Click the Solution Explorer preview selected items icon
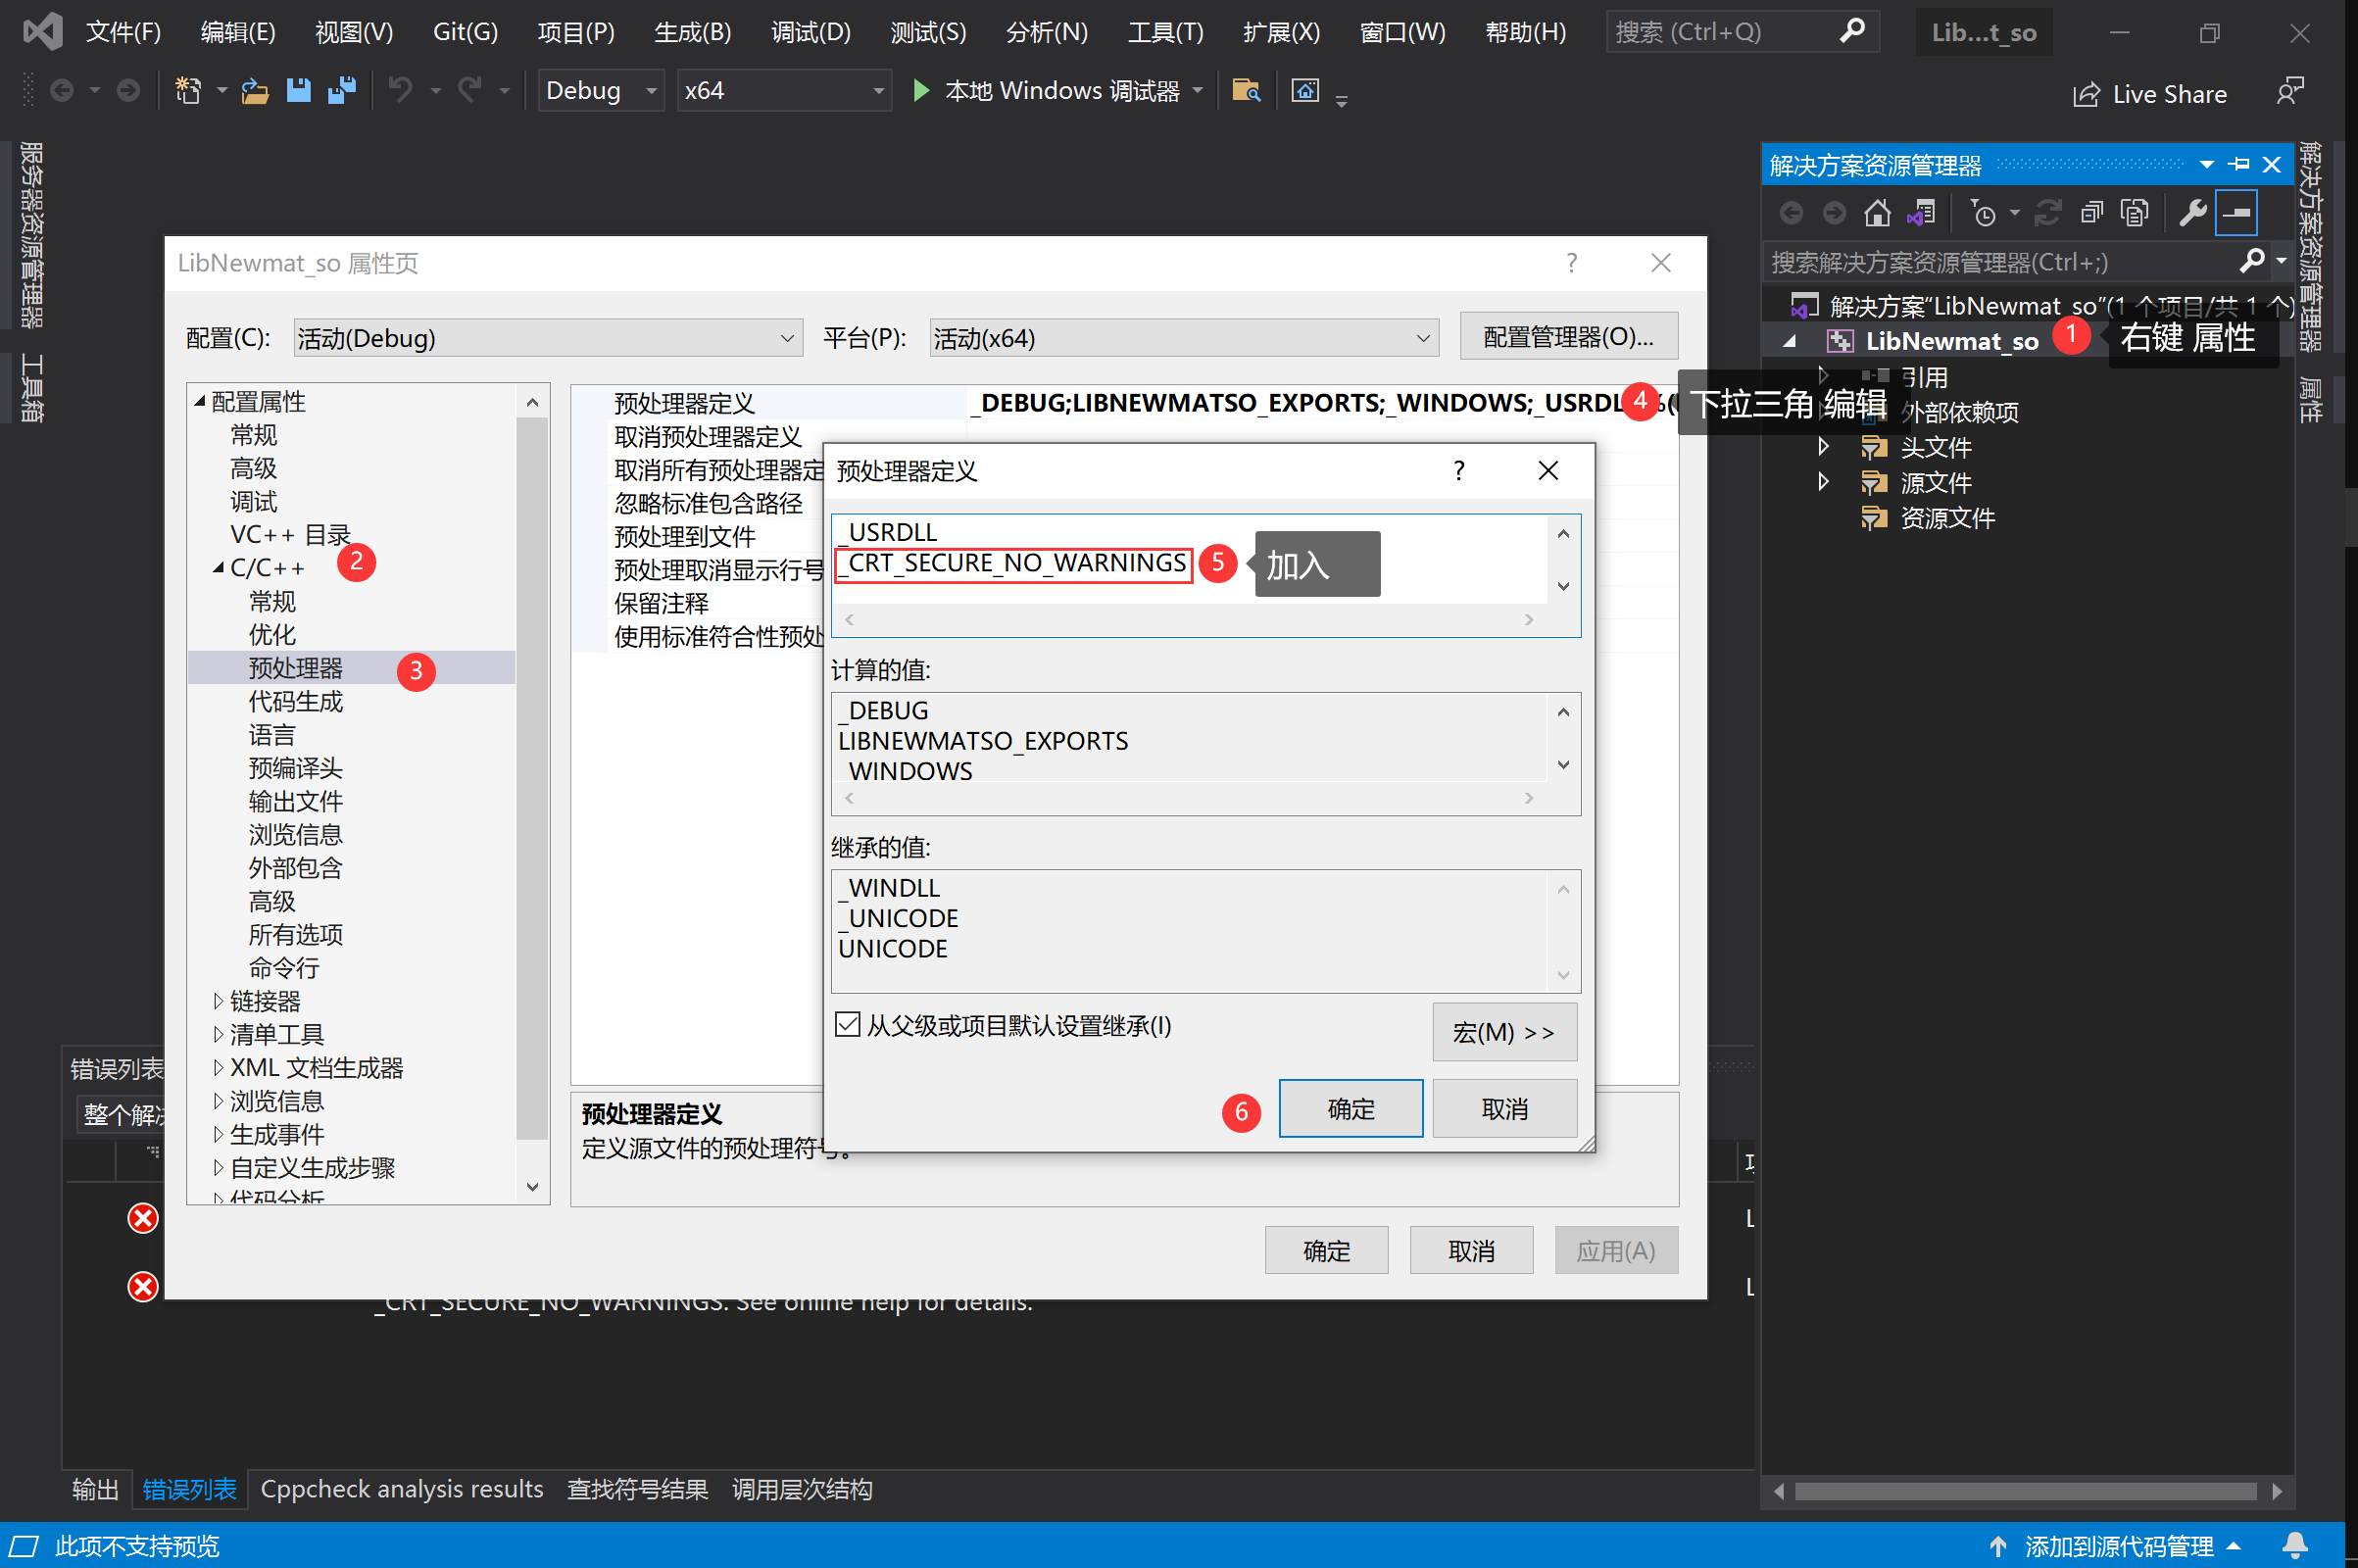Image resolution: width=2358 pixels, height=1568 pixels. coord(2236,213)
